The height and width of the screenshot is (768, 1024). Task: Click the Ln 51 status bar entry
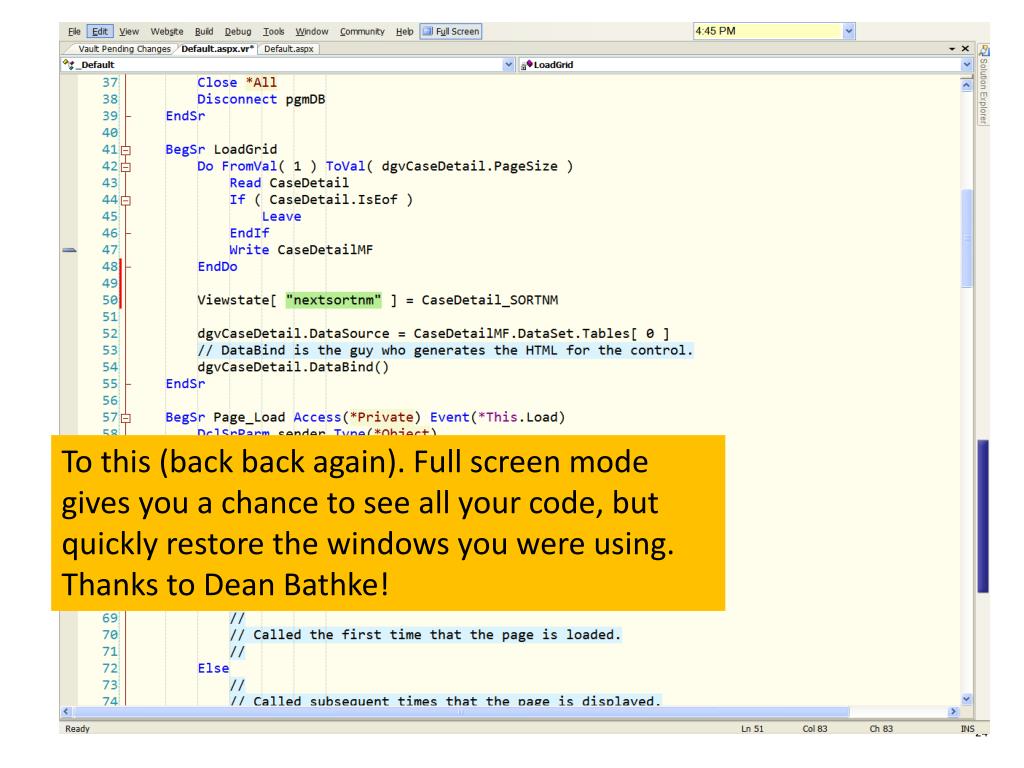[752, 729]
